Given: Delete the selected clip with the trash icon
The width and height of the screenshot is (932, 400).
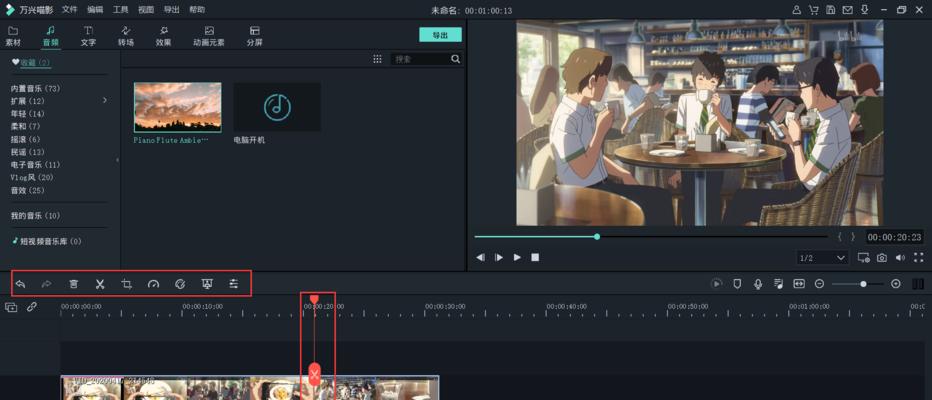Looking at the screenshot, I should 73,284.
